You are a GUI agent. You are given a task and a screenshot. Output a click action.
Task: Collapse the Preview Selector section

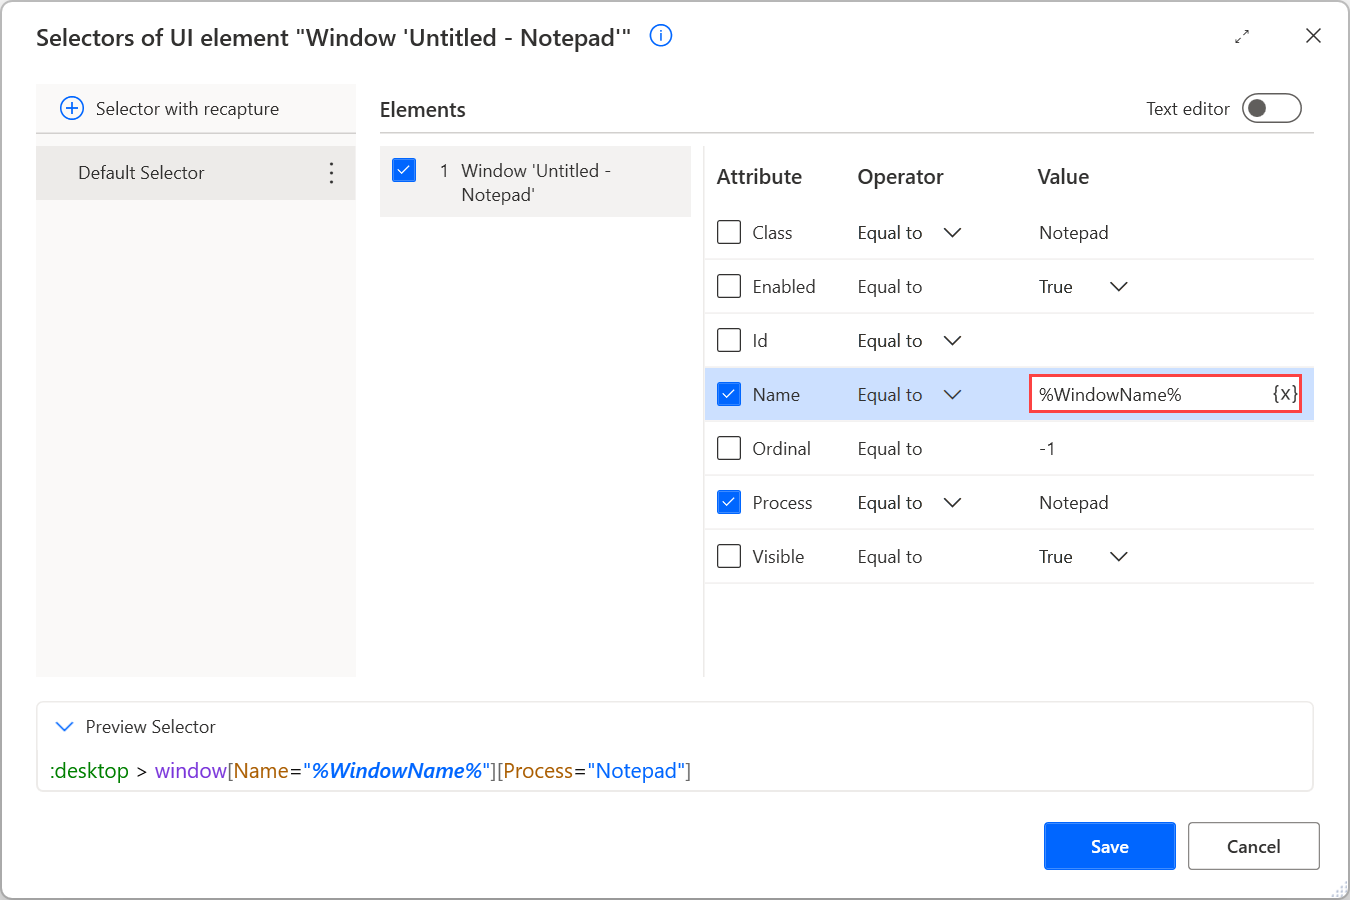pos(64,727)
